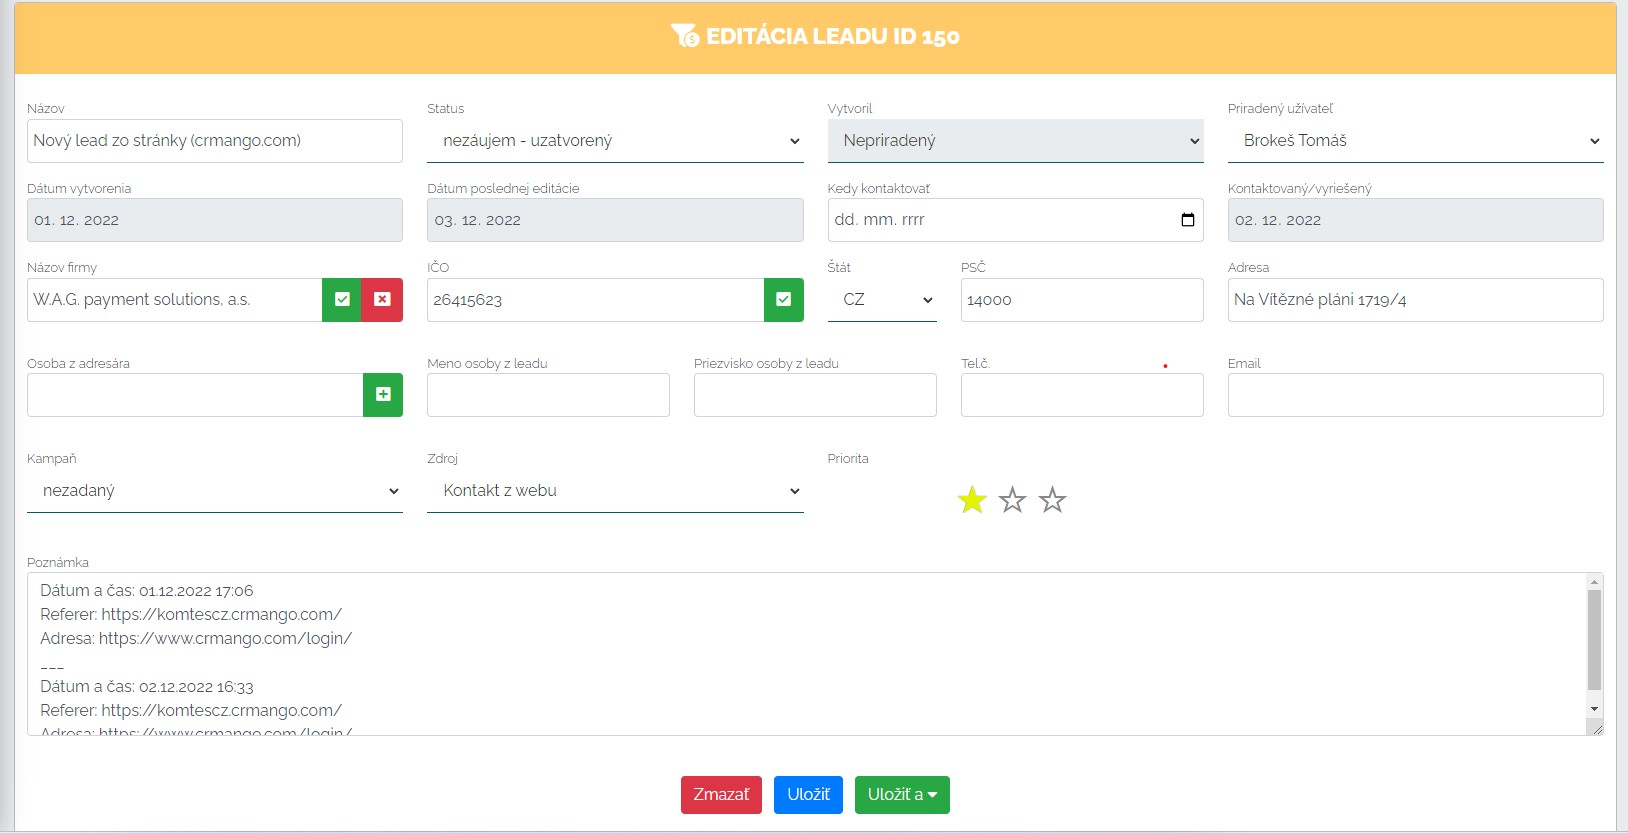Expand the Kampaň dropdown
The height and width of the screenshot is (833, 1628).
click(215, 491)
